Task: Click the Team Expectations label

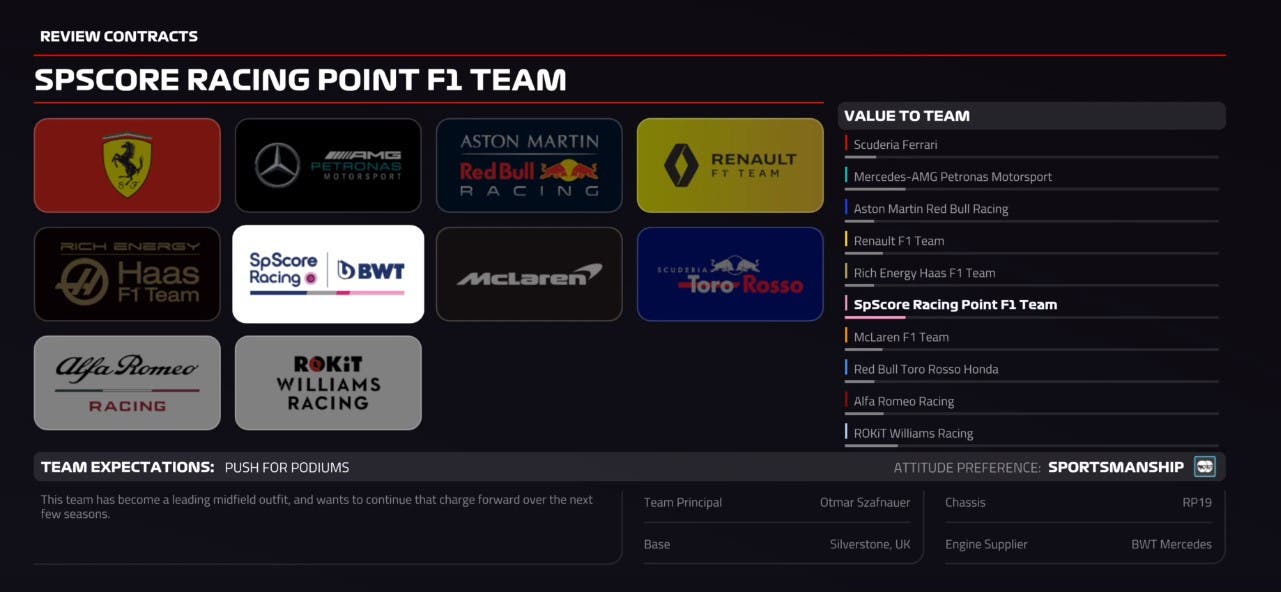Action: [x=127, y=467]
